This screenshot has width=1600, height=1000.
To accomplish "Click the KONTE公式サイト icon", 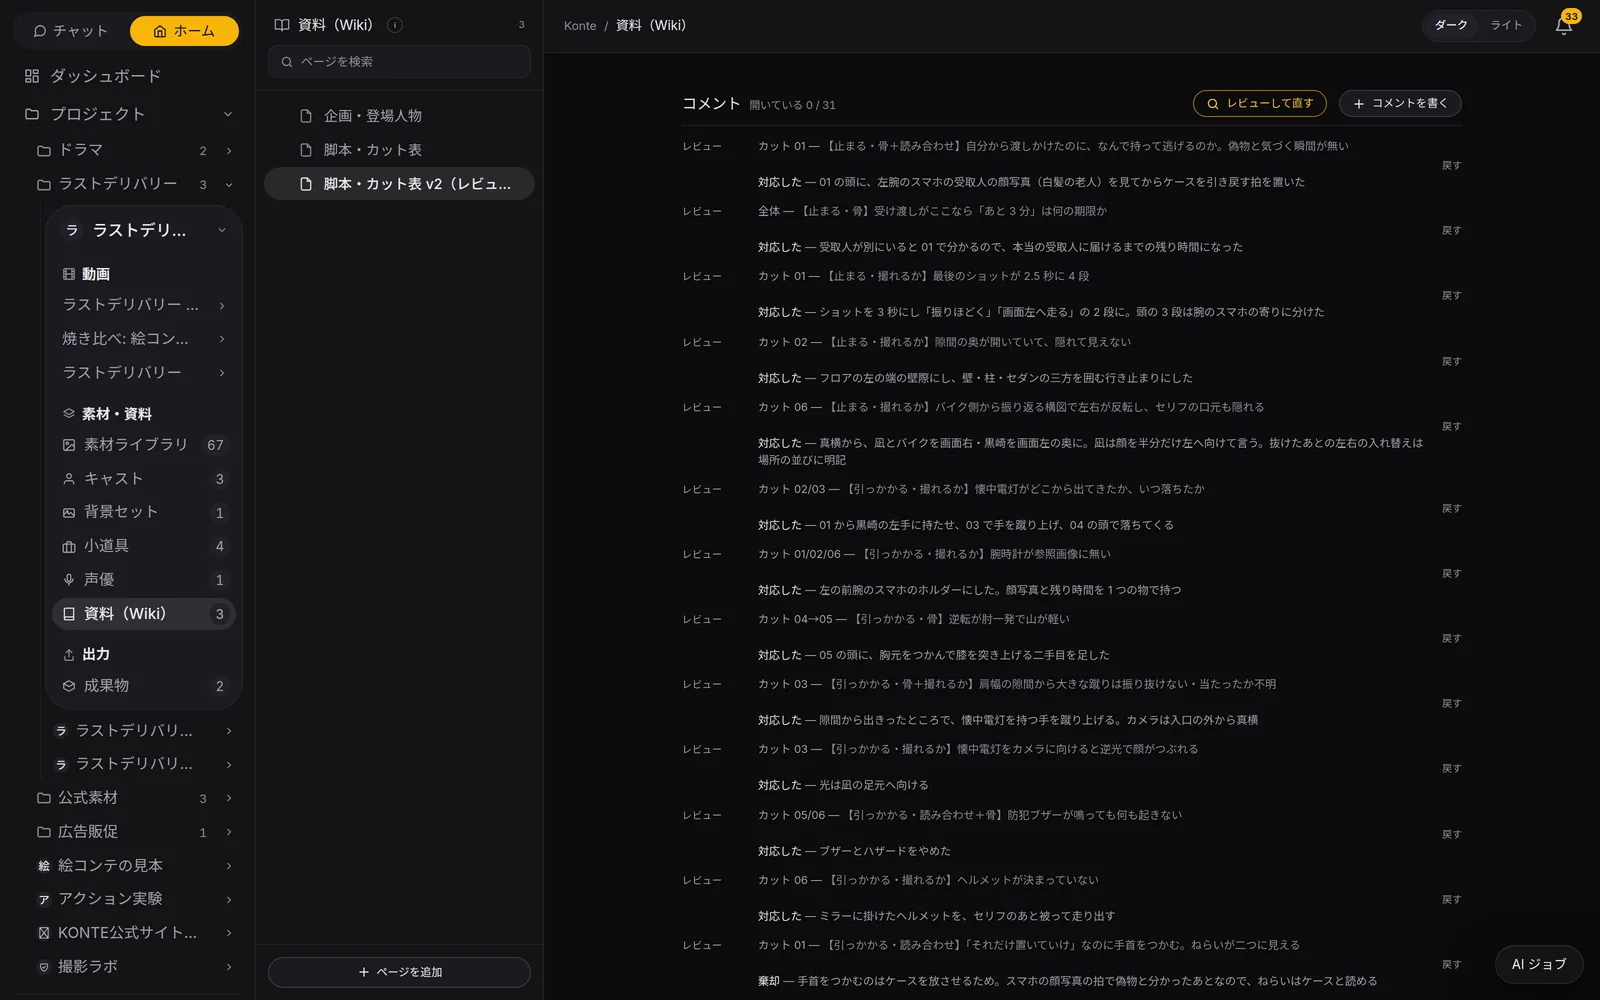I will tap(44, 933).
